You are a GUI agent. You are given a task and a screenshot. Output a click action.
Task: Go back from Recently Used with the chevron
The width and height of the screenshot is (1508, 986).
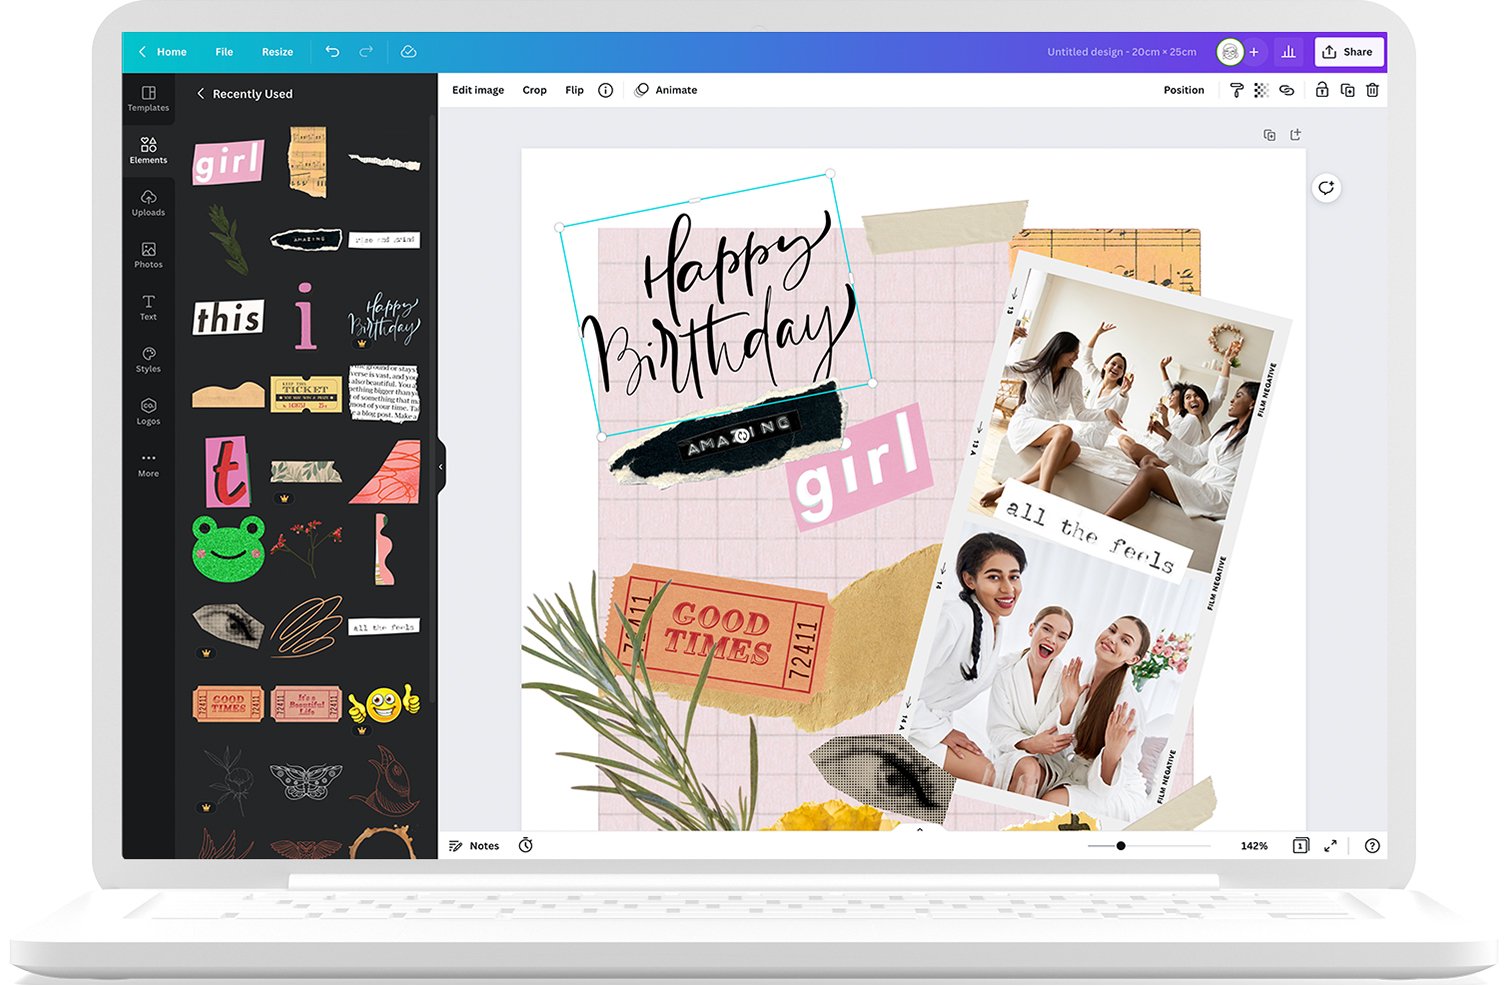coord(201,93)
